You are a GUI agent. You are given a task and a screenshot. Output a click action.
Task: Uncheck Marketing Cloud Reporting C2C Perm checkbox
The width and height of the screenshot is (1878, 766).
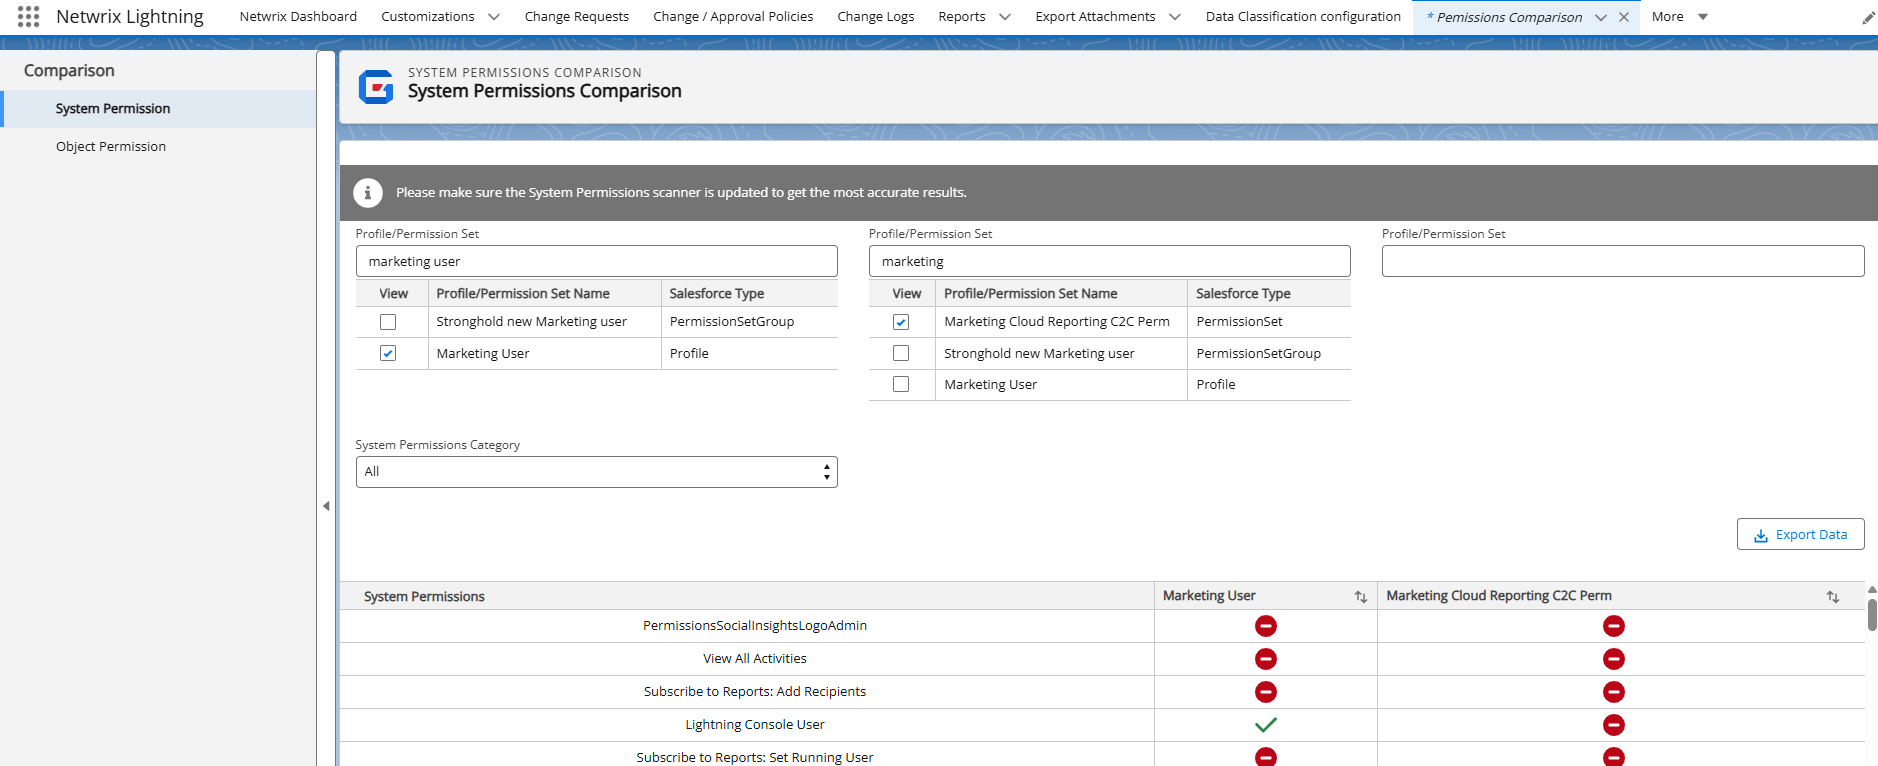[901, 322]
